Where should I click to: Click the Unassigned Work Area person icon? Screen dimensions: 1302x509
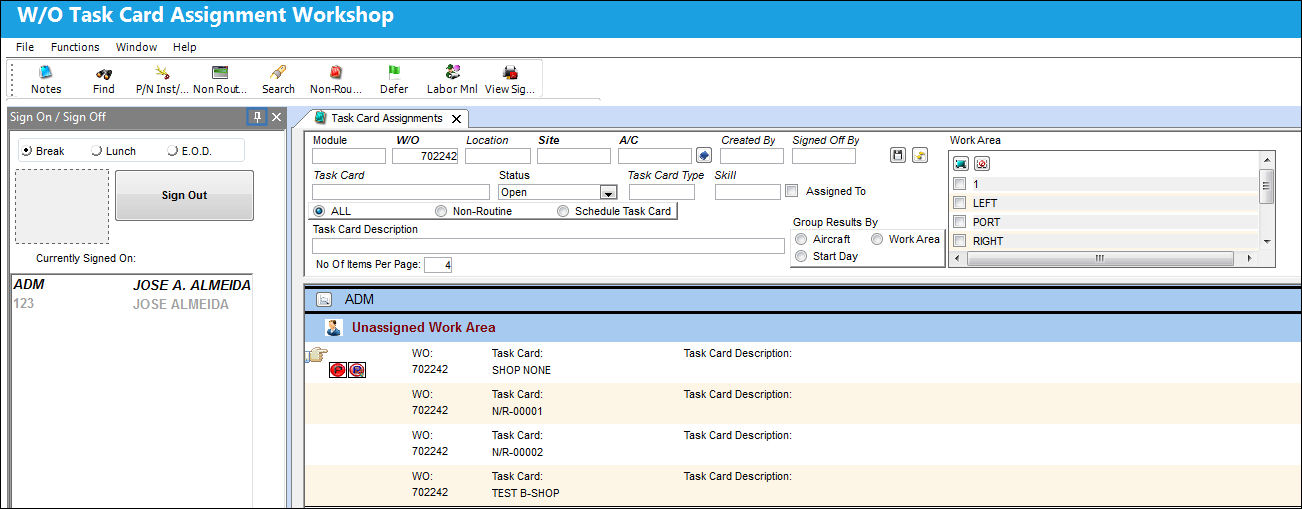tap(334, 327)
